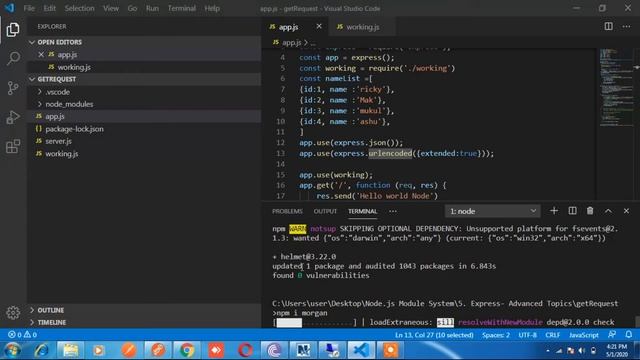Image resolution: width=640 pixels, height=360 pixels.
Task: Open the Run menu
Action: click(x=152, y=8)
